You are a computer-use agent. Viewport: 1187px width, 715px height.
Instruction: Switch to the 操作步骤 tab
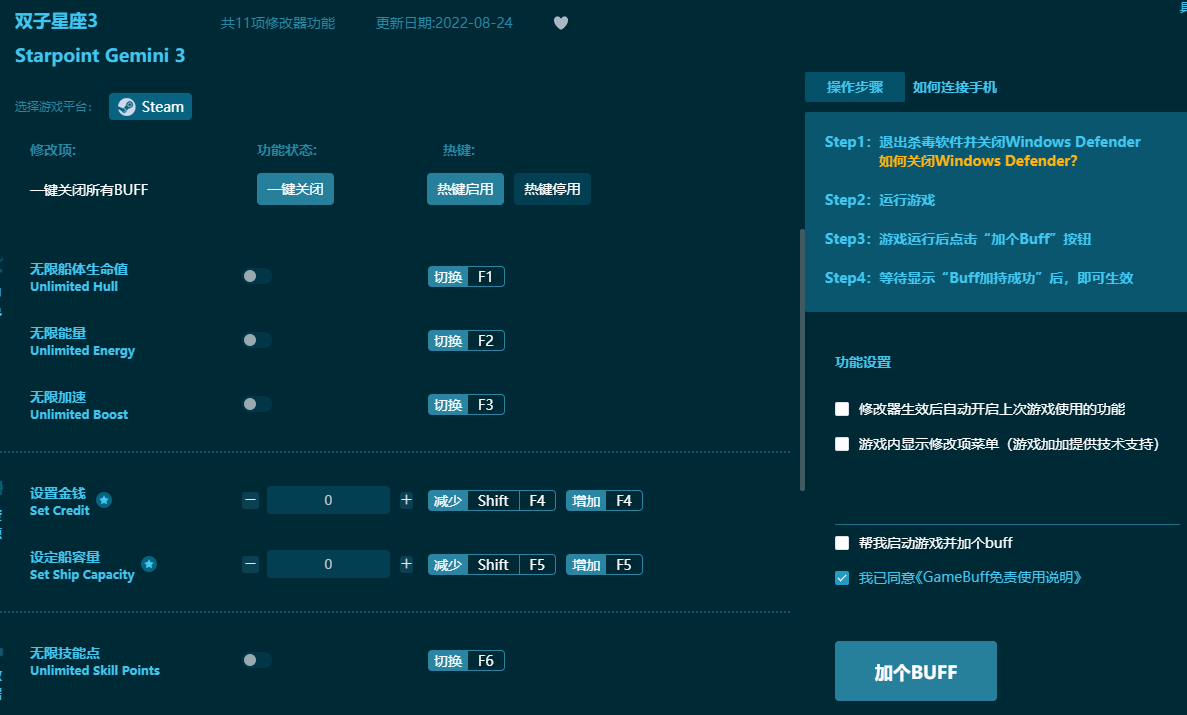(x=855, y=87)
